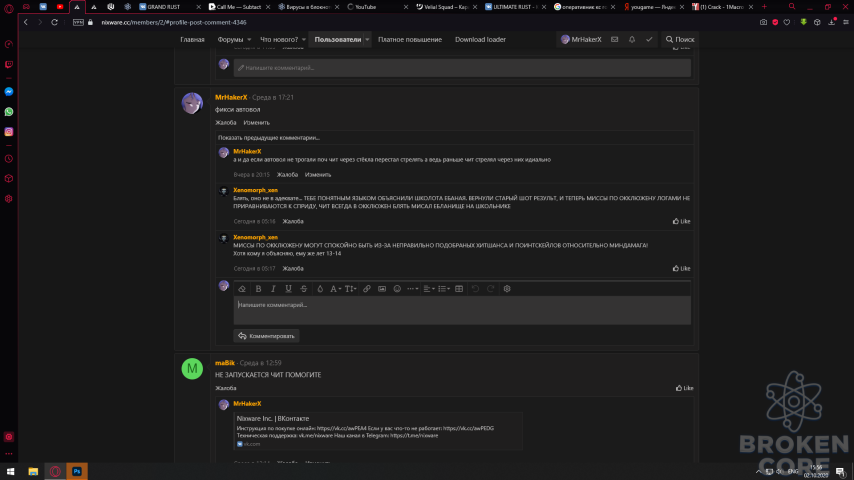
Task: Click Показать предыдущие комментарии link
Action: [x=269, y=138]
